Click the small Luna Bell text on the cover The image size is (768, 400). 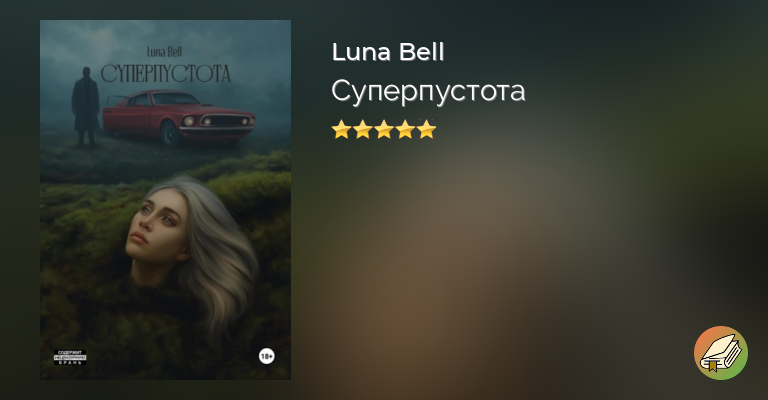click(165, 52)
